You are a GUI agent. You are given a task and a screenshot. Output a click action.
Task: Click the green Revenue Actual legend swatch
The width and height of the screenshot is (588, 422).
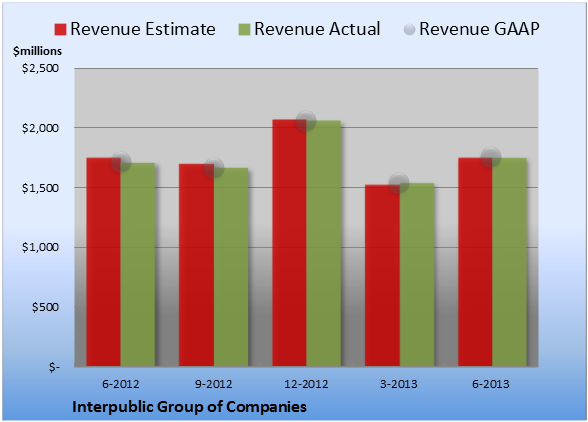(x=244, y=30)
